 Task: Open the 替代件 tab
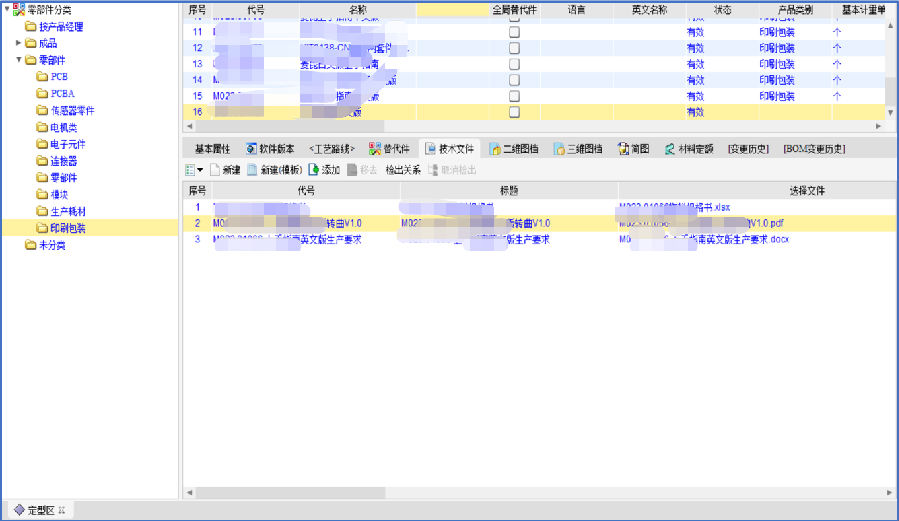389,149
